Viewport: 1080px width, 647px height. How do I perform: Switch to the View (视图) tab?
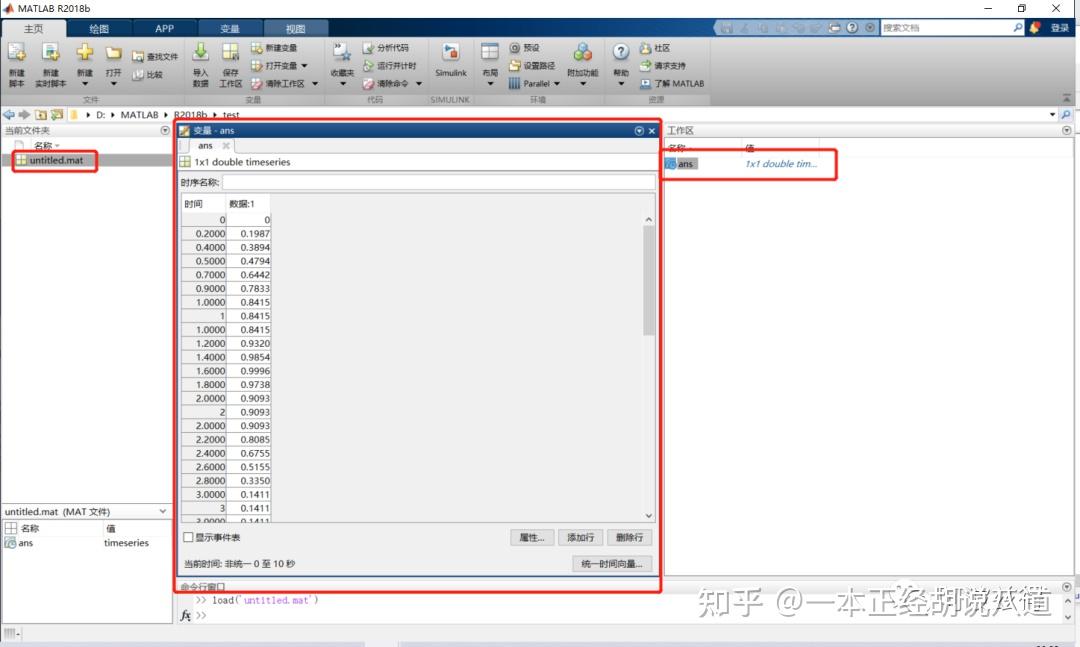(x=295, y=28)
